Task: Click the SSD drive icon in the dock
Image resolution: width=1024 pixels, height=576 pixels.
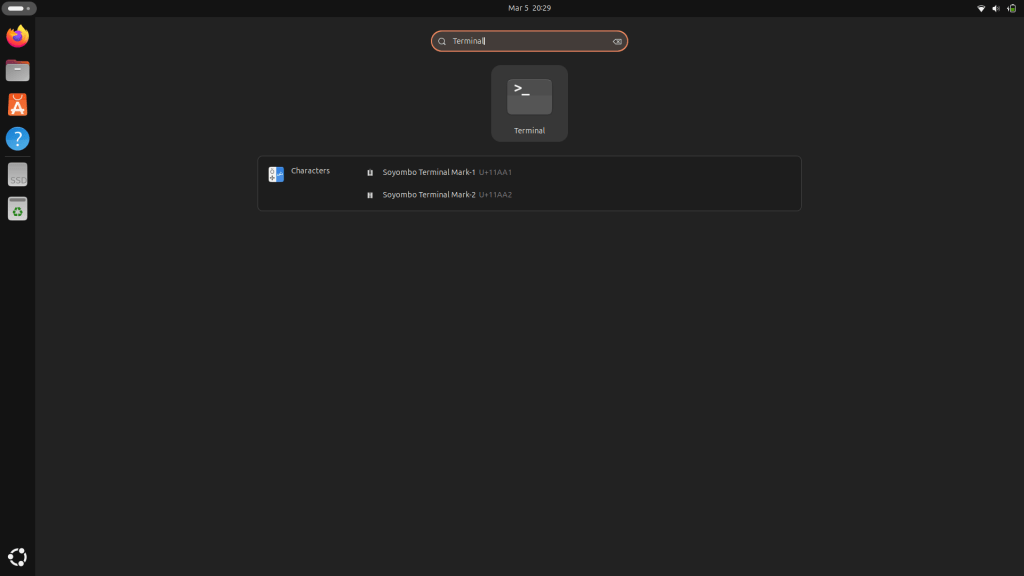Action: [x=17, y=175]
